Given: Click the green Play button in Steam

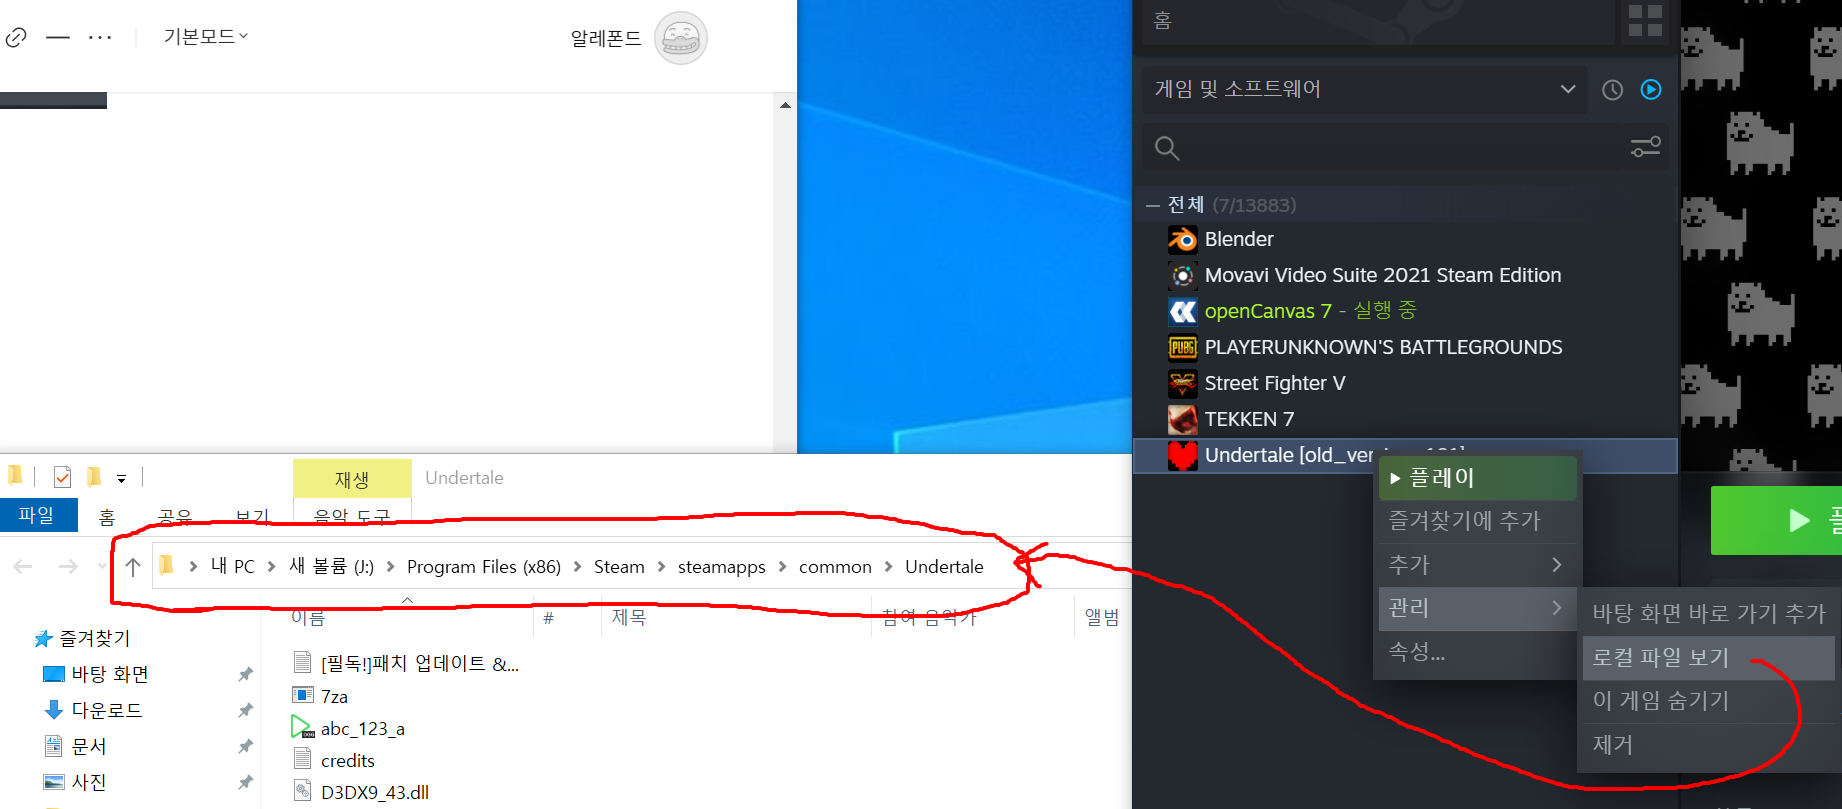Looking at the screenshot, I should pyautogui.click(x=1776, y=520).
